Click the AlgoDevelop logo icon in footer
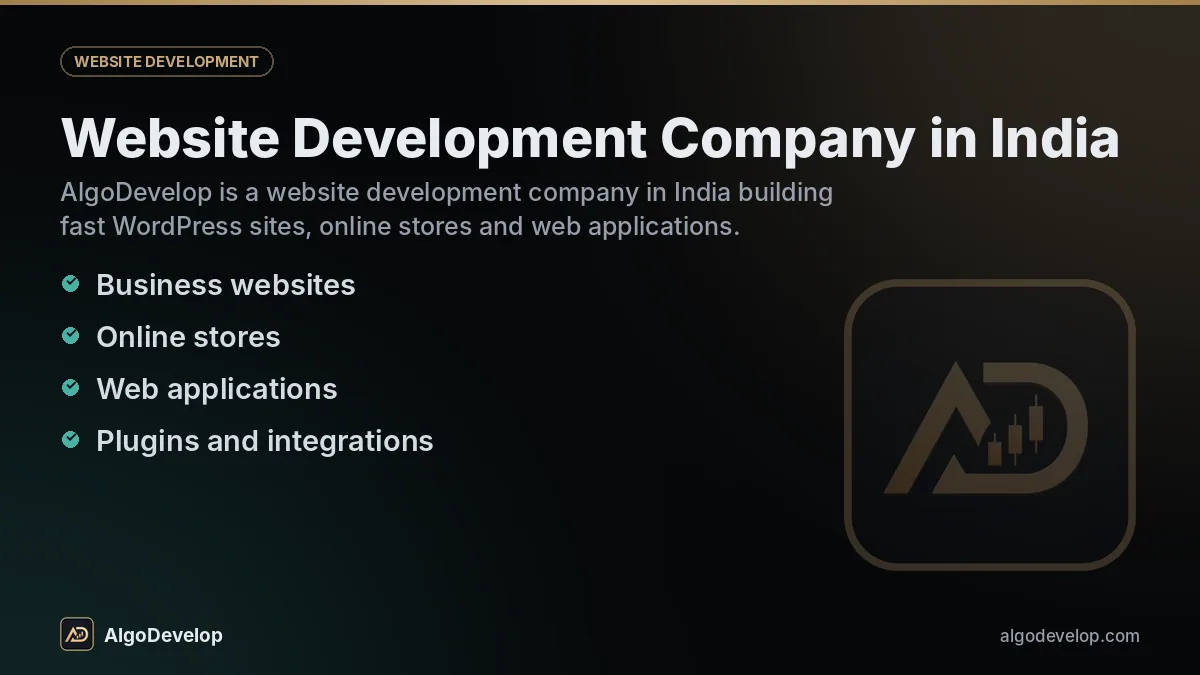 point(77,634)
